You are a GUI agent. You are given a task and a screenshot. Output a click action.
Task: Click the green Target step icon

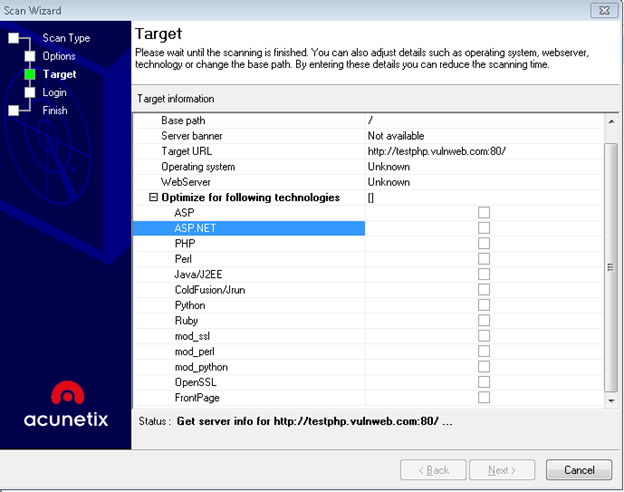click(x=30, y=74)
